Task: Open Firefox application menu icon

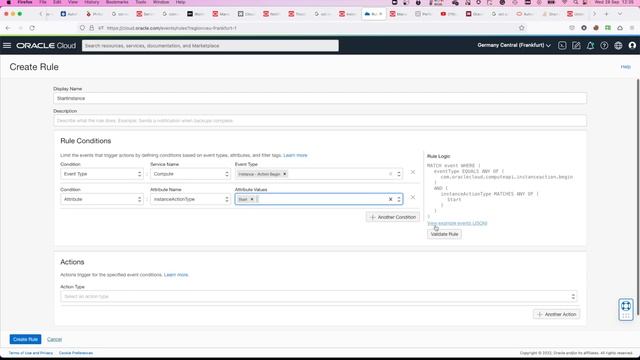Action: point(632,28)
